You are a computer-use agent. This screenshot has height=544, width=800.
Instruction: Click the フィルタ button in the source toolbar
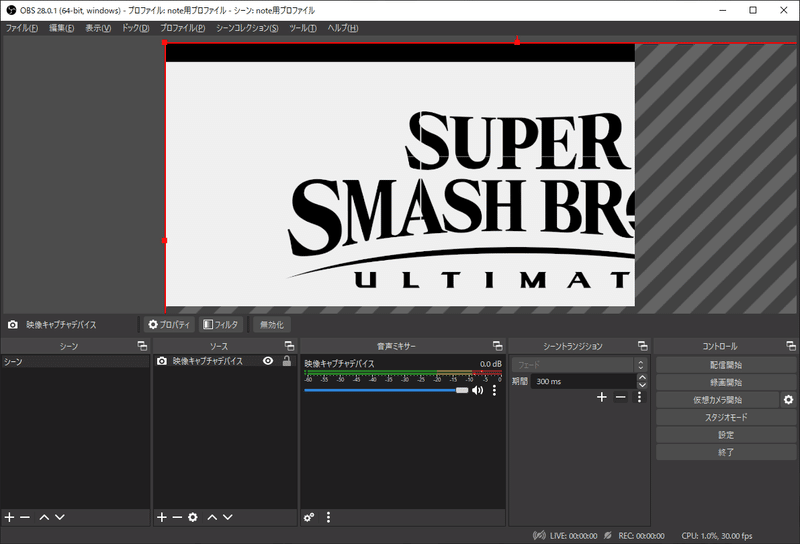coord(220,325)
